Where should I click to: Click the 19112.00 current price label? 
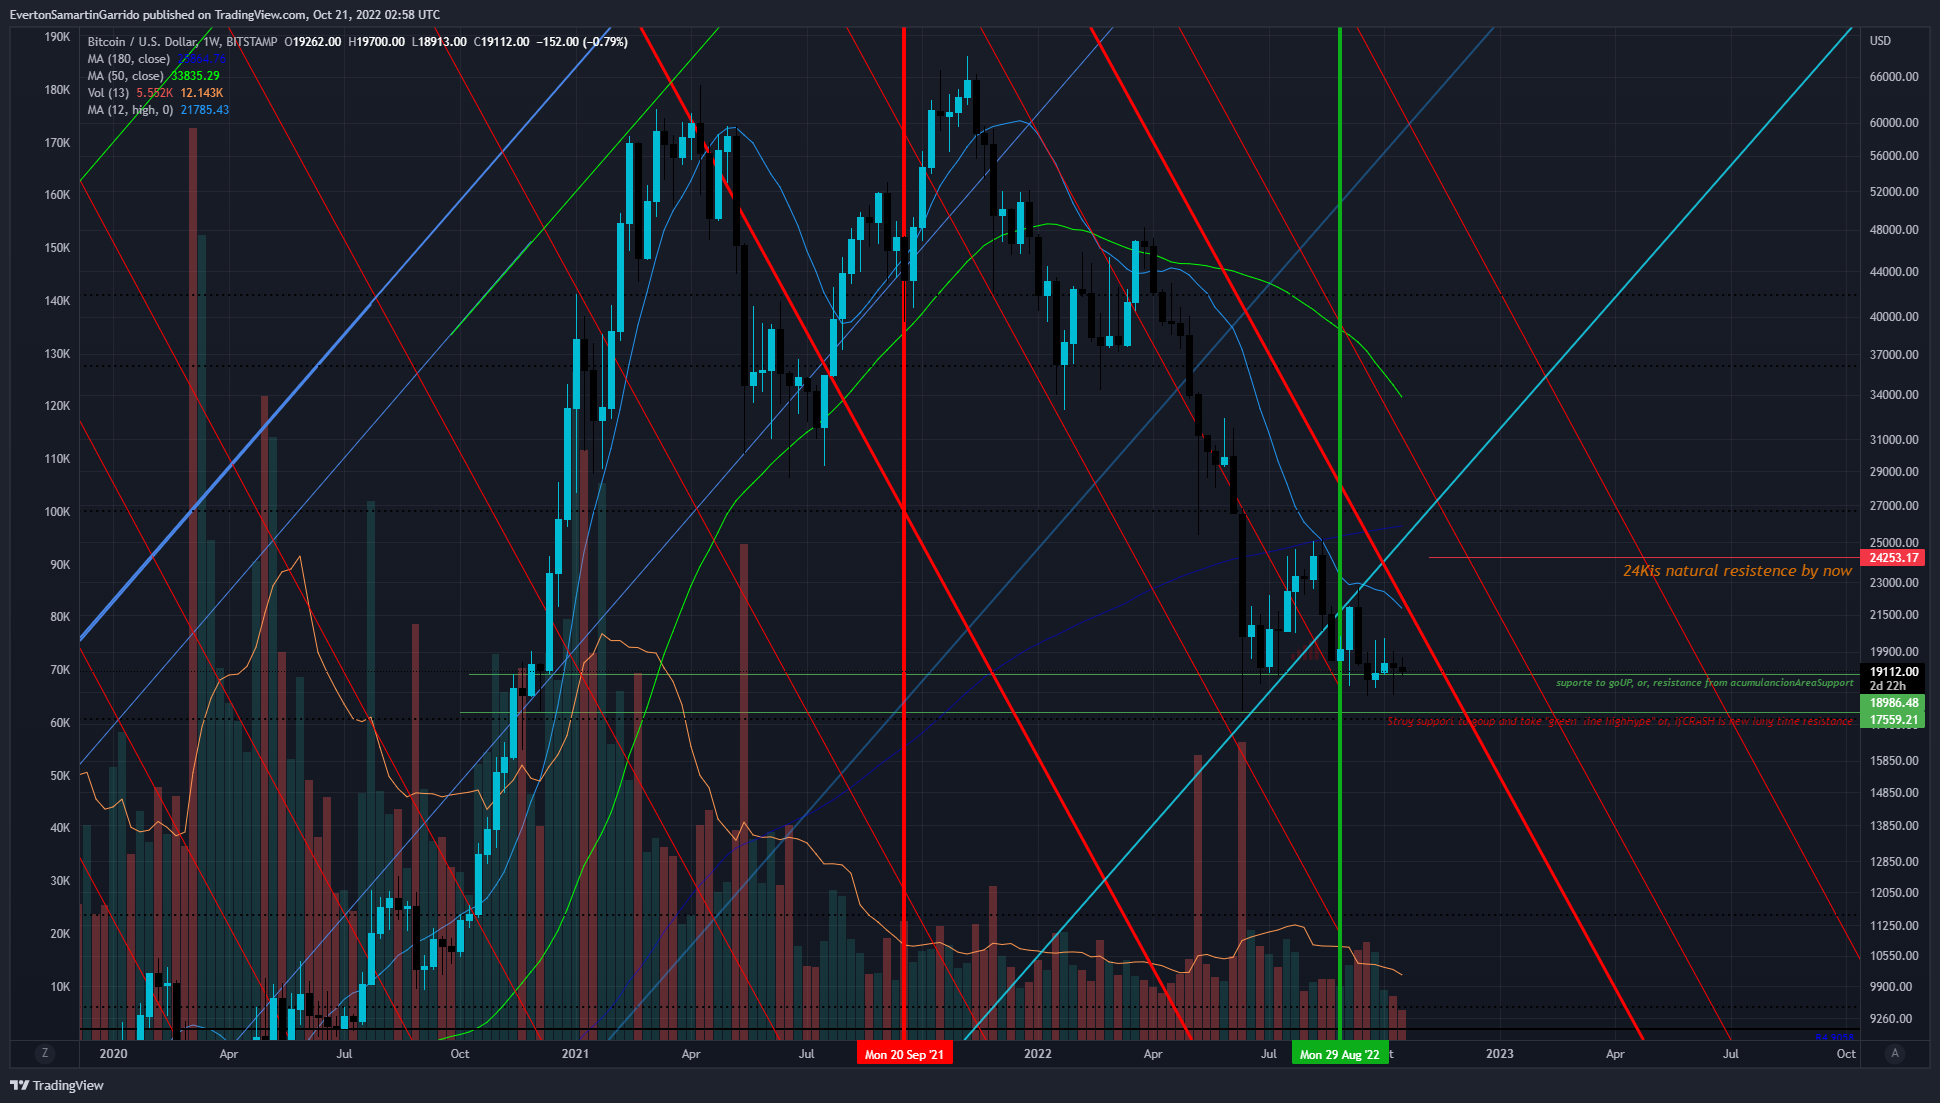pos(1893,672)
